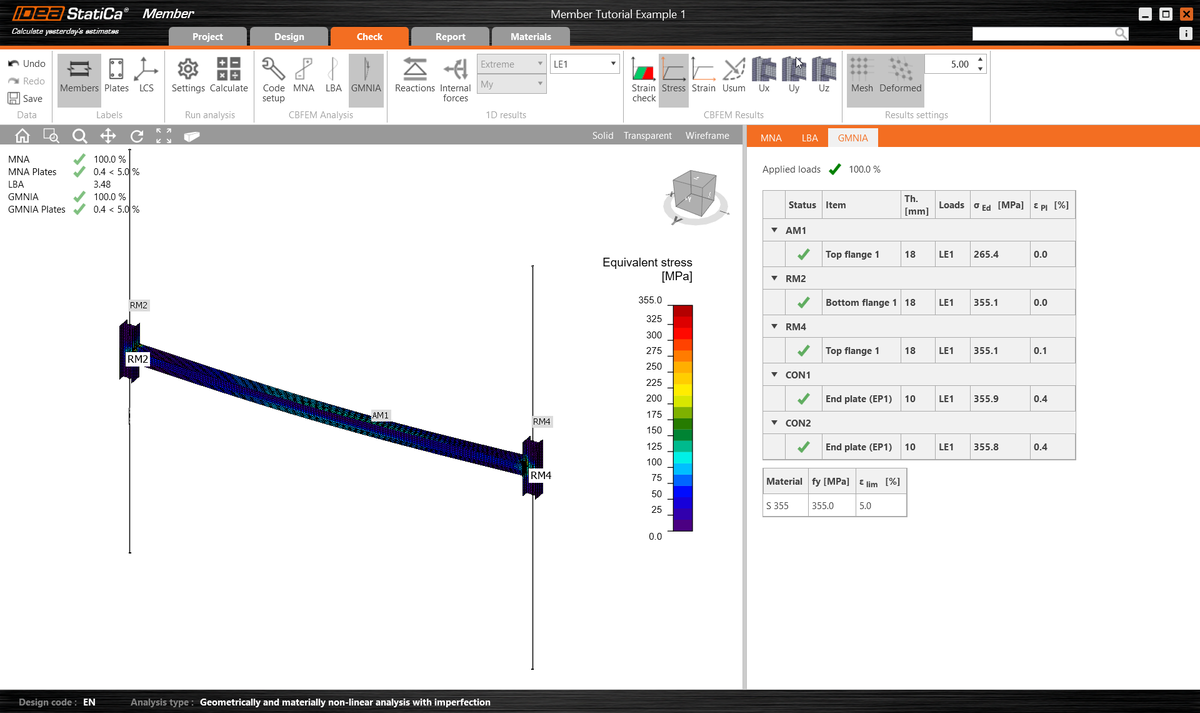This screenshot has height=713, width=1200.
Task: Open the LBA results tab
Action: tap(810, 138)
